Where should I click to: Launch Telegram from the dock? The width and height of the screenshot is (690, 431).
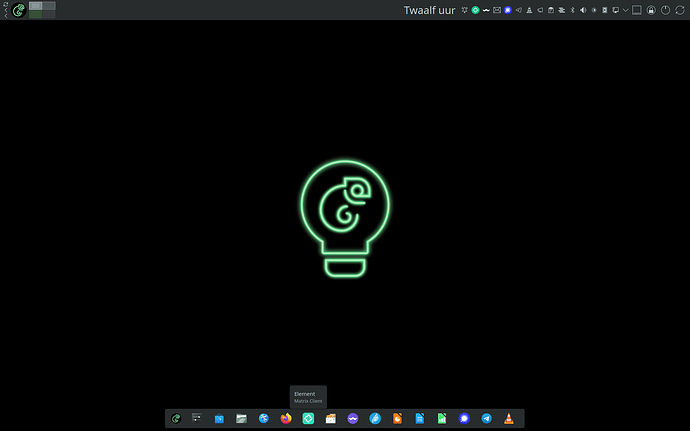(x=487, y=418)
